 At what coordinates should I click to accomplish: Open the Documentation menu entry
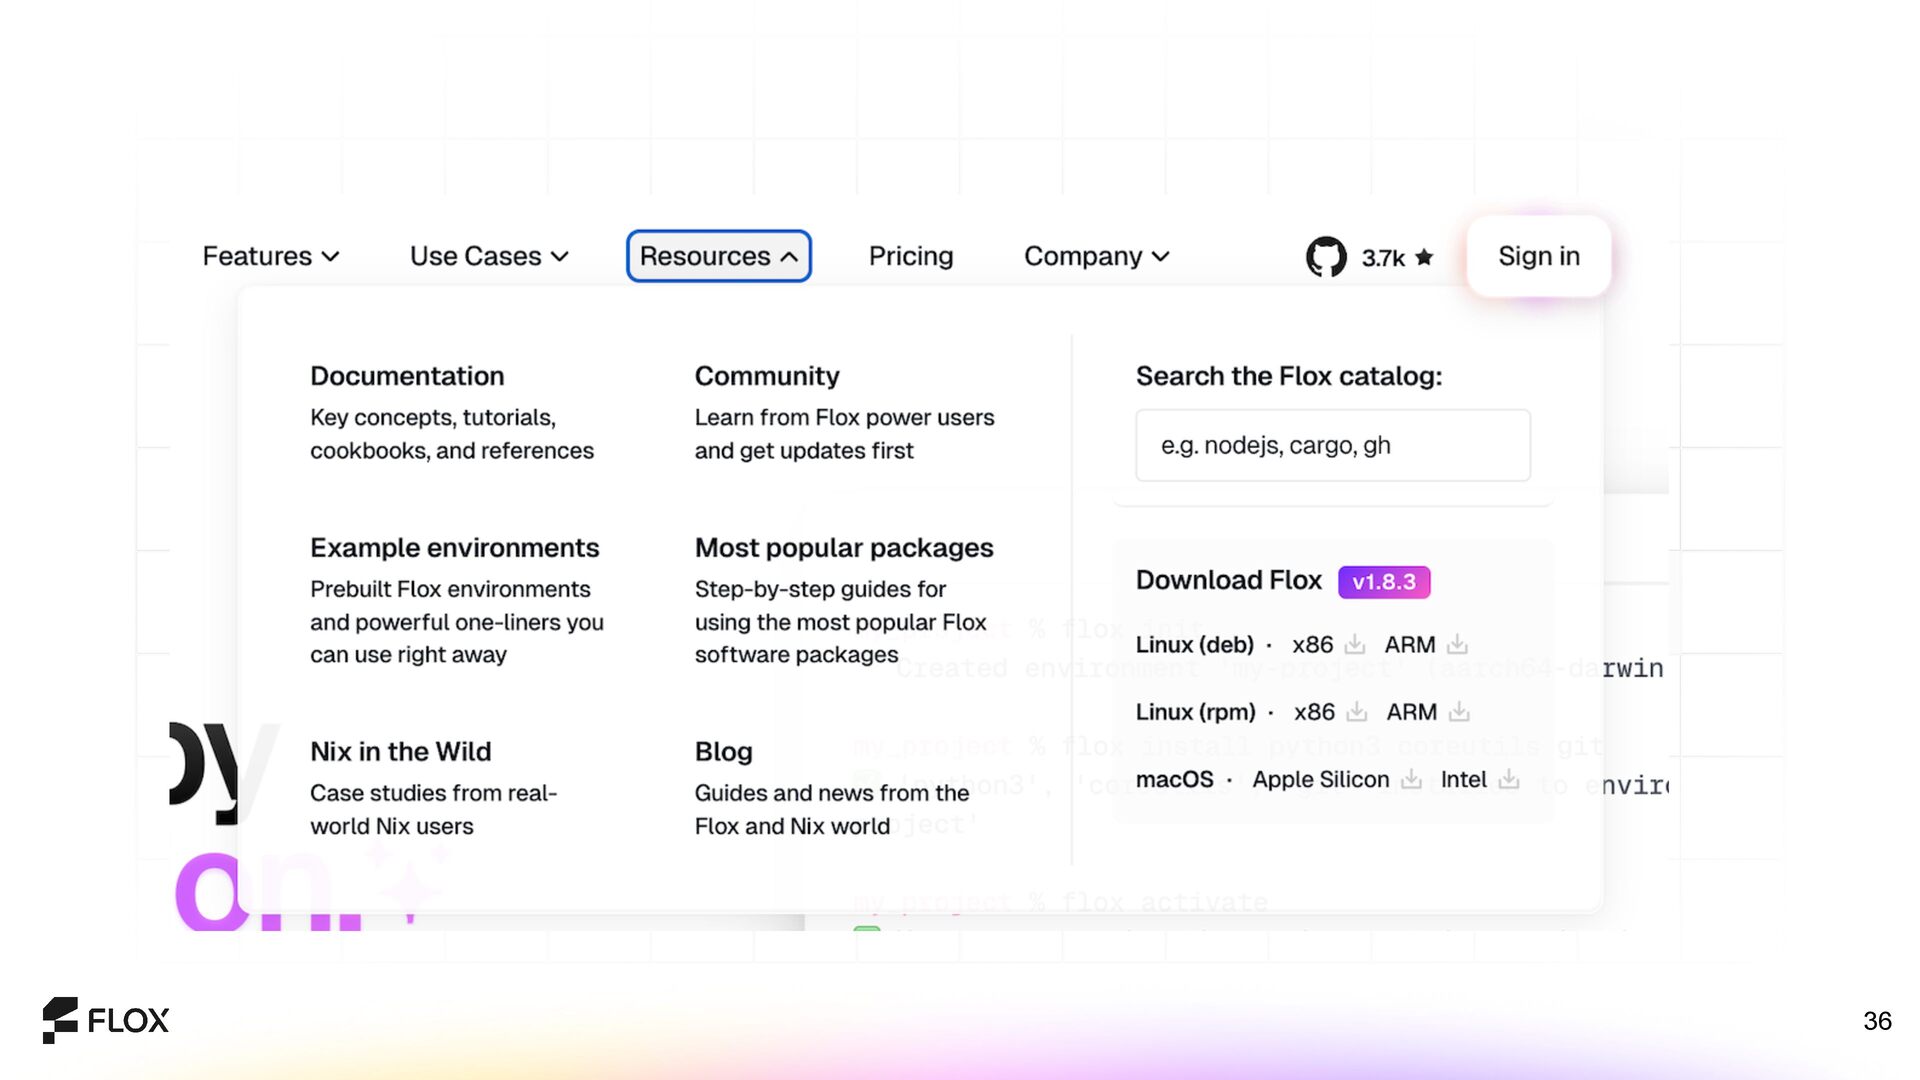click(407, 376)
